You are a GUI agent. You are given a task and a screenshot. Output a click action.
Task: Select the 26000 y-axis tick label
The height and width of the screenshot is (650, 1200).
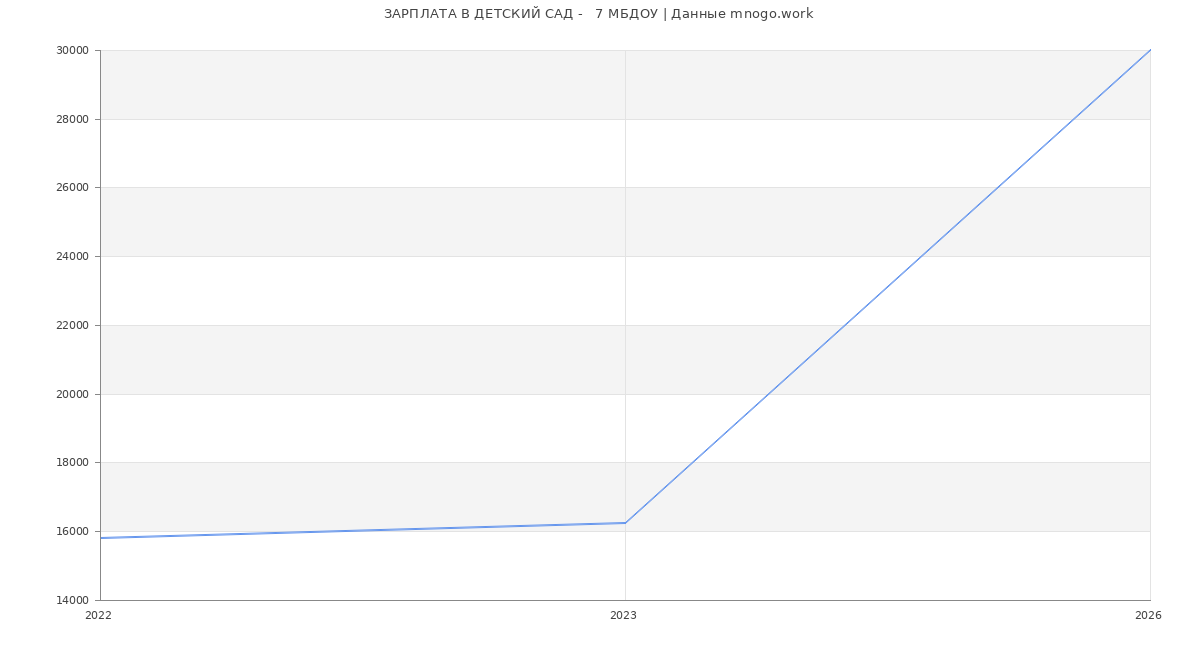tap(74, 188)
